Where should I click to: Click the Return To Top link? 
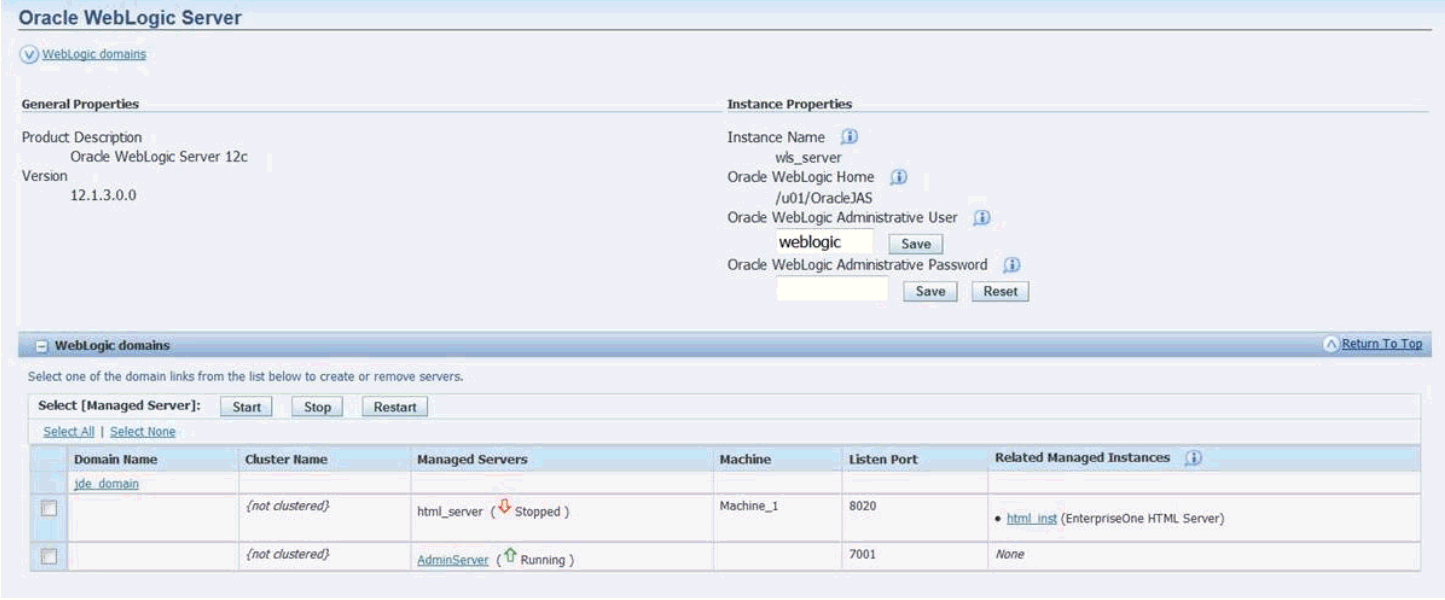pyautogui.click(x=1380, y=344)
